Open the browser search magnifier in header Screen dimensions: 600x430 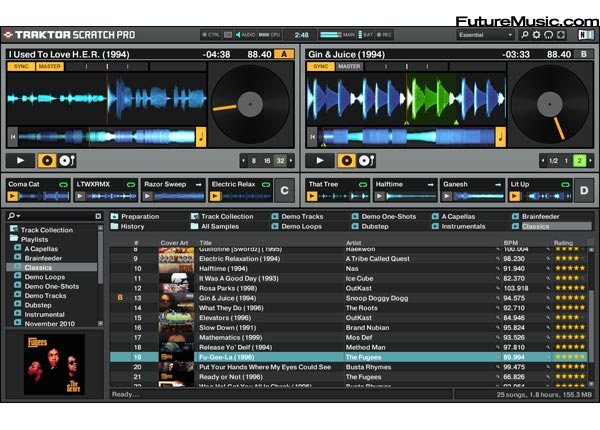pyautogui.click(x=525, y=35)
